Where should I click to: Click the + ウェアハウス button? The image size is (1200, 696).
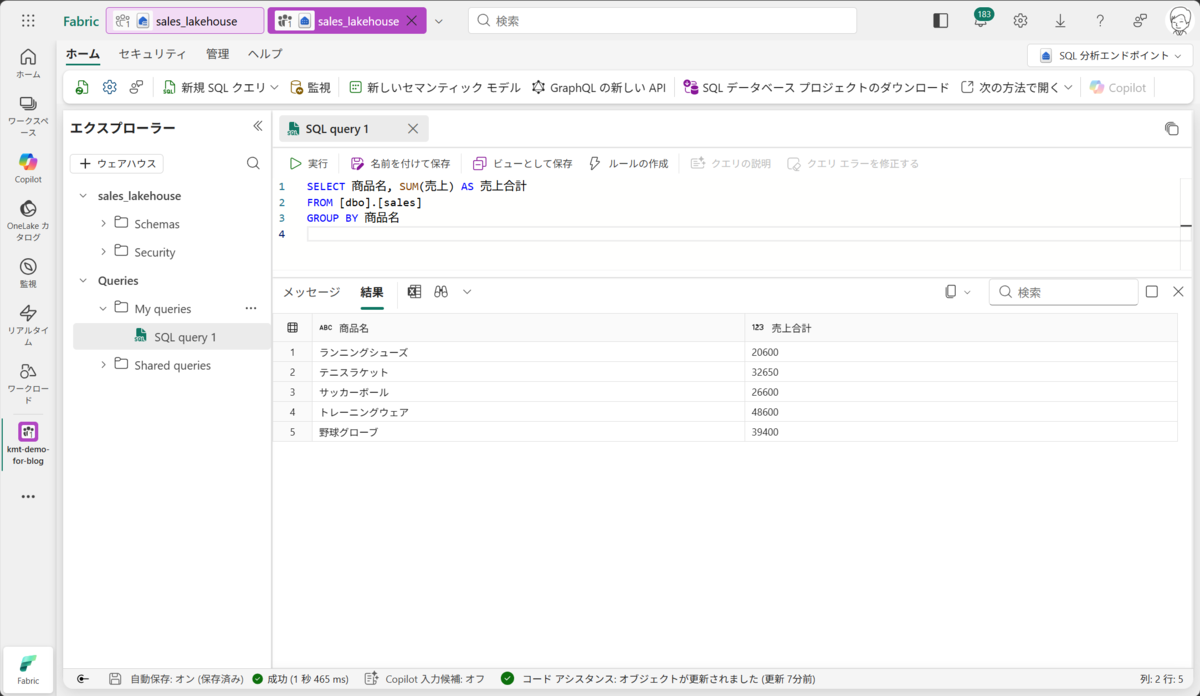tap(117, 163)
